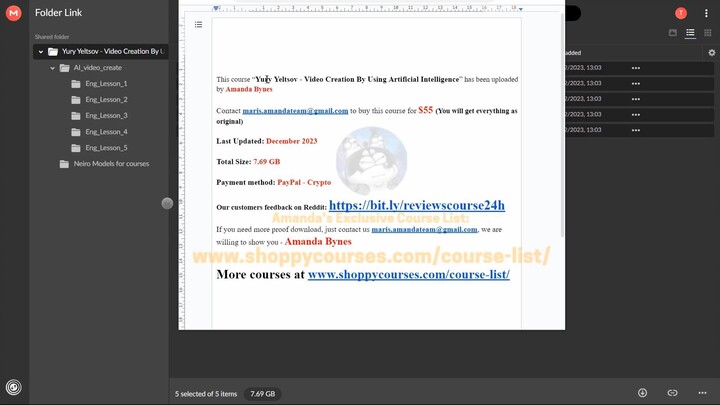Open the three-dot menu for the fifth file row
Viewport: 720px width, 405px height.
(x=636, y=130)
